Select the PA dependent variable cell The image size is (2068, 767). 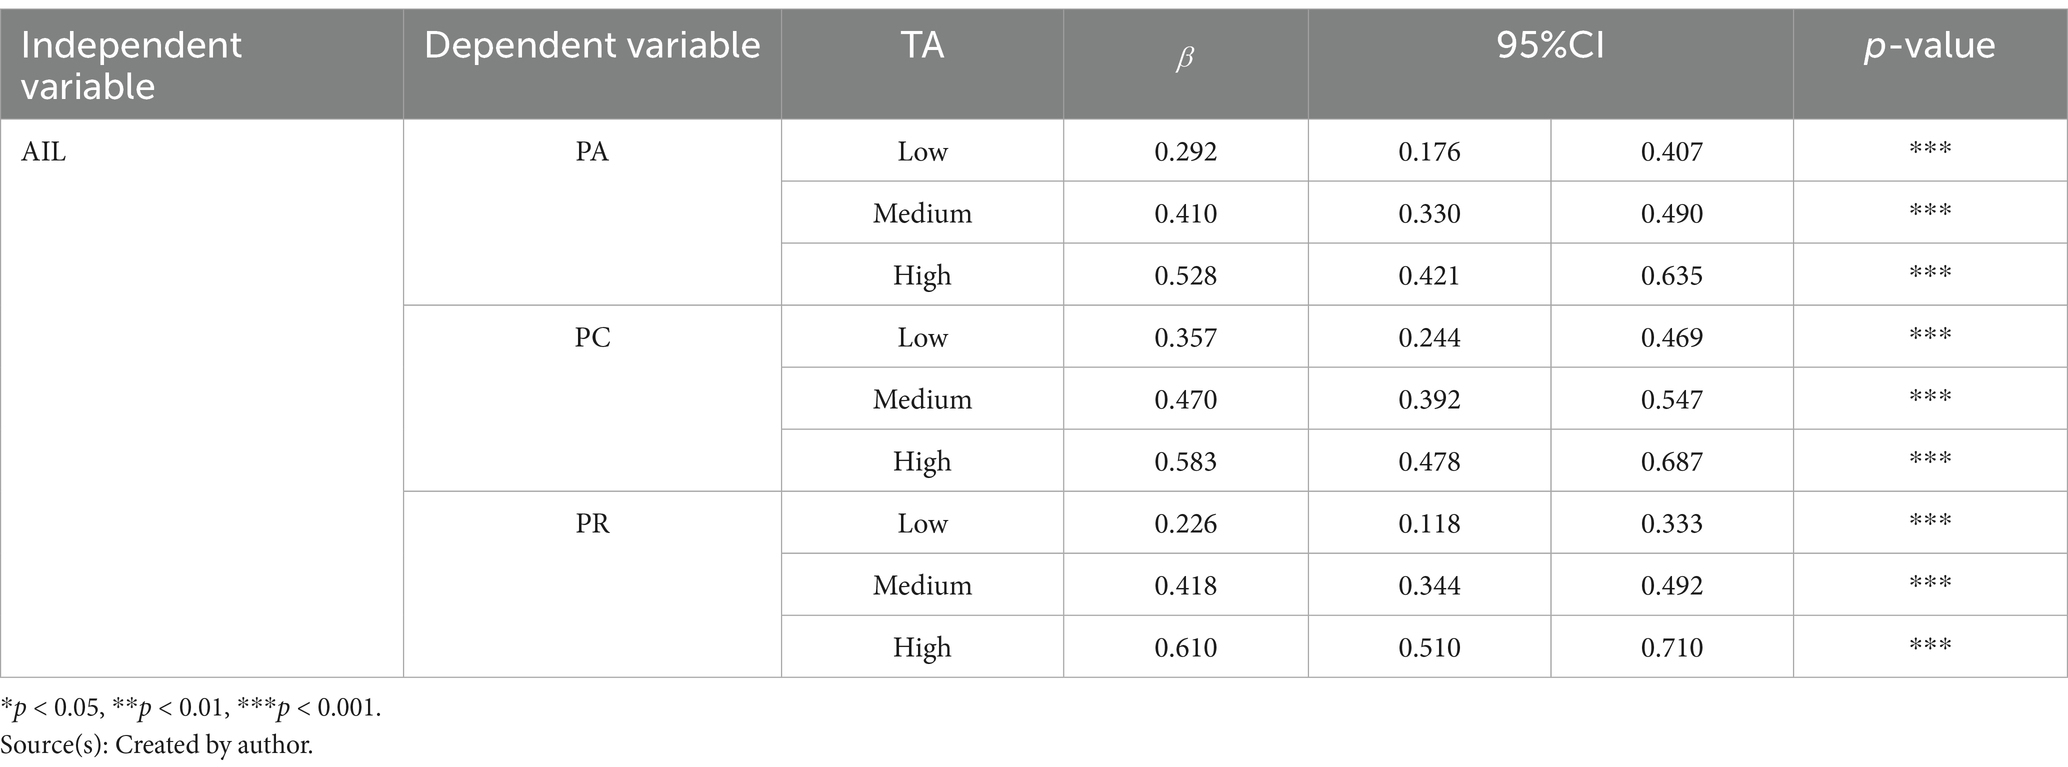click(x=592, y=152)
